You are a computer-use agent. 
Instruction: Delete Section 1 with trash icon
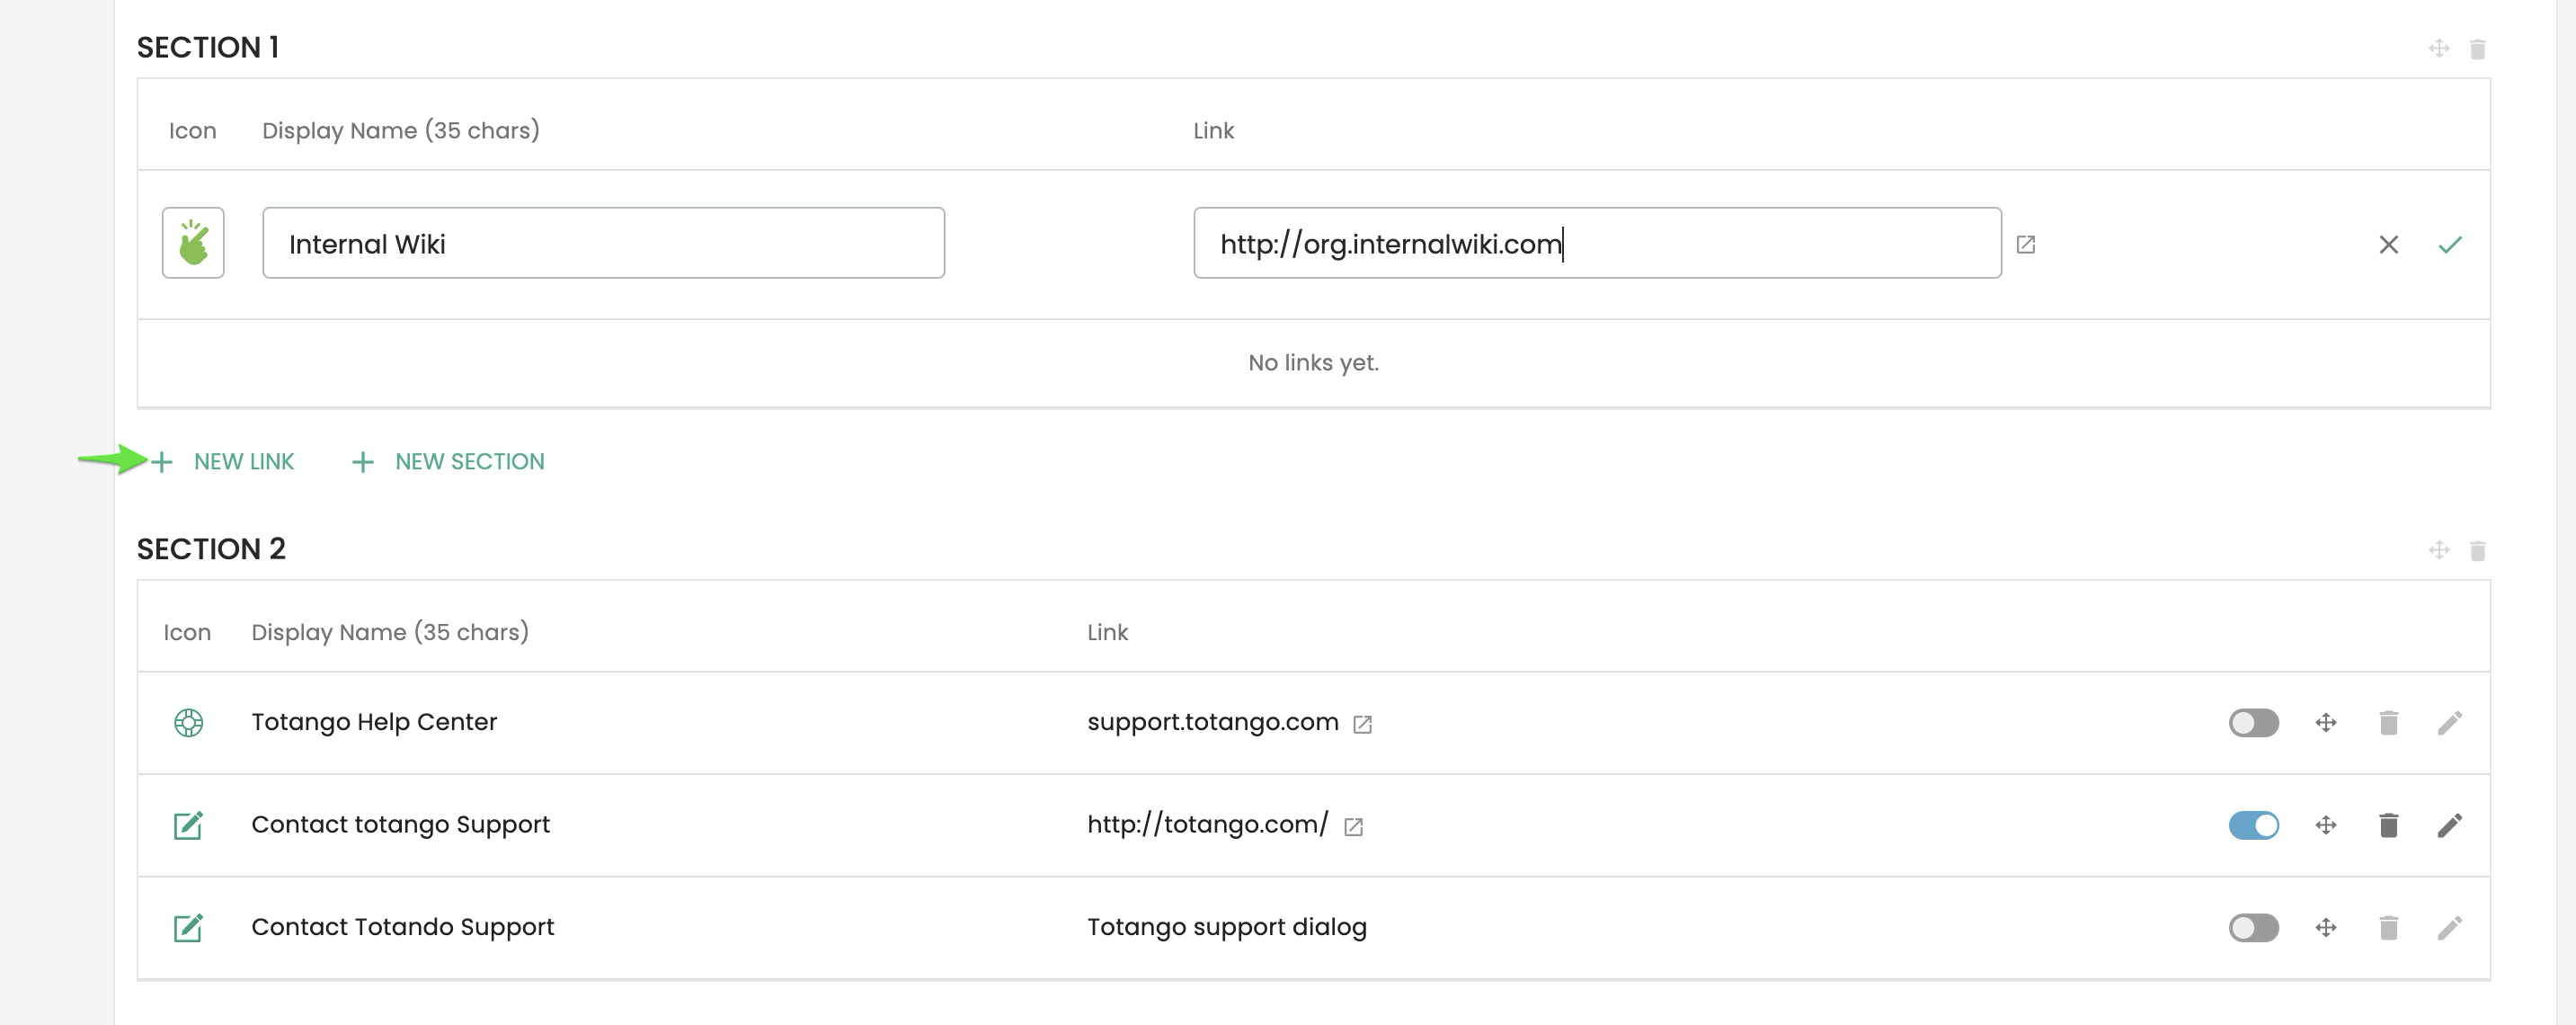click(2477, 49)
